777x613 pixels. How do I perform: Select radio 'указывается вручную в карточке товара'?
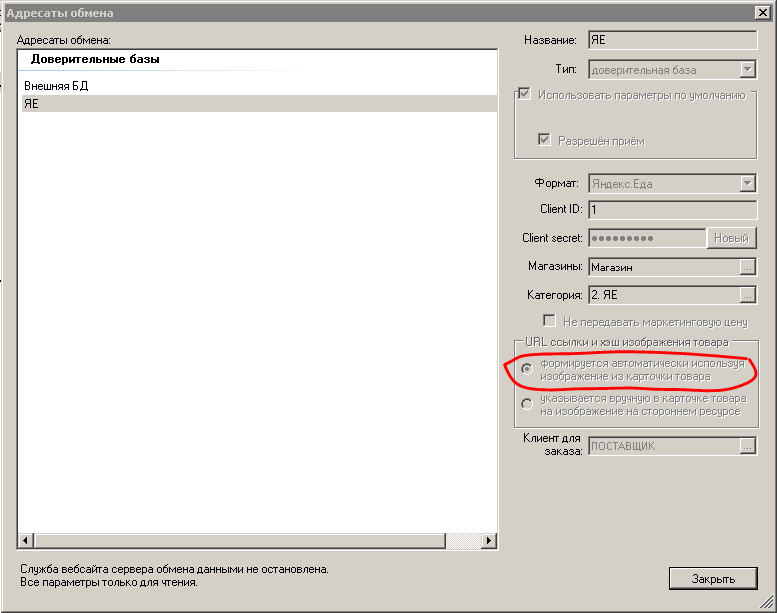point(527,404)
